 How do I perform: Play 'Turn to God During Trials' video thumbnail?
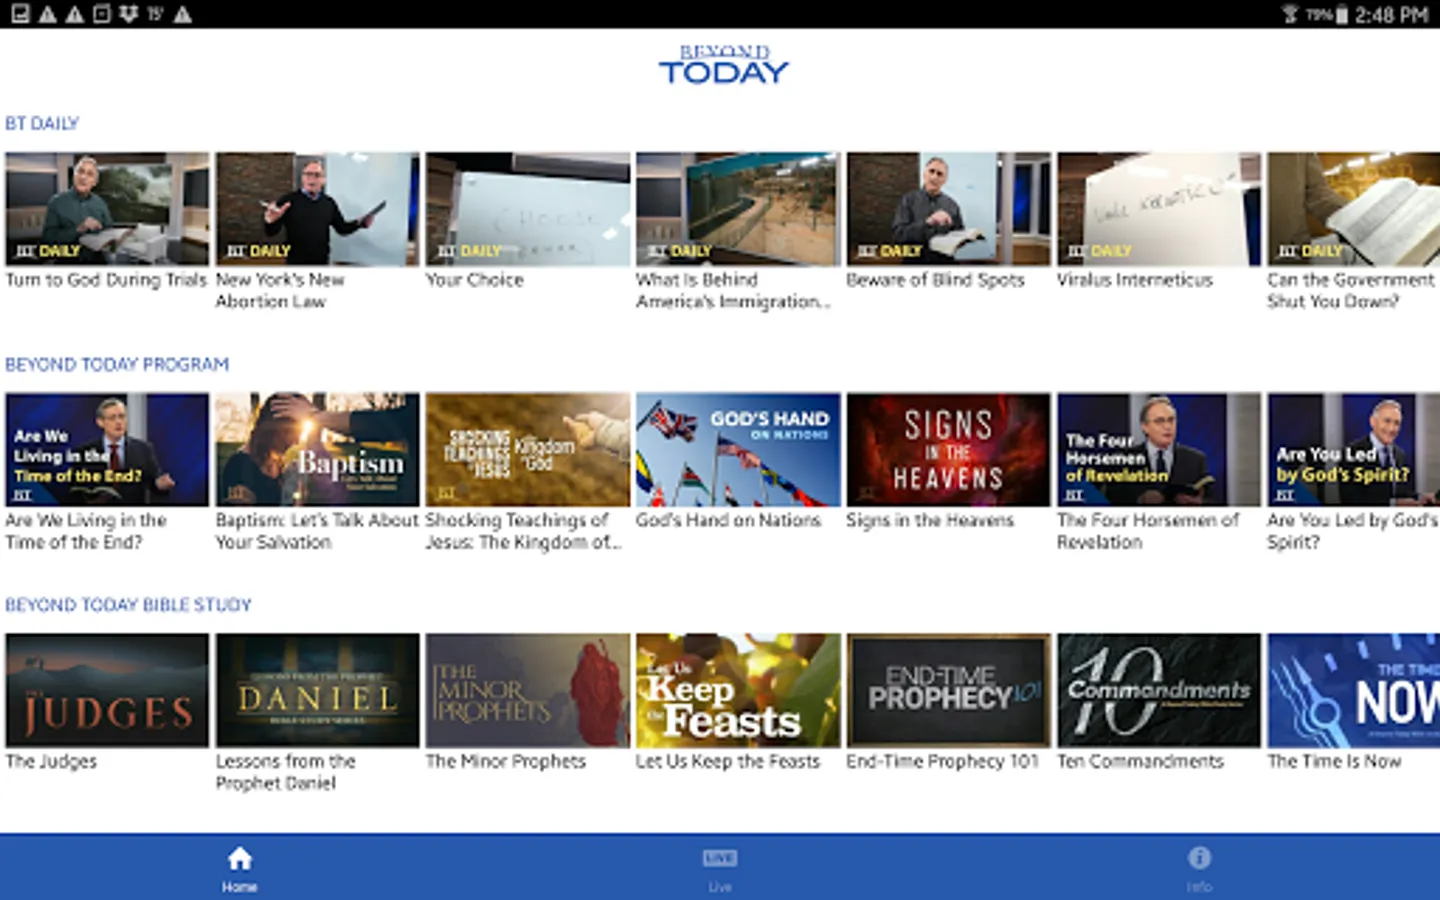click(x=107, y=209)
